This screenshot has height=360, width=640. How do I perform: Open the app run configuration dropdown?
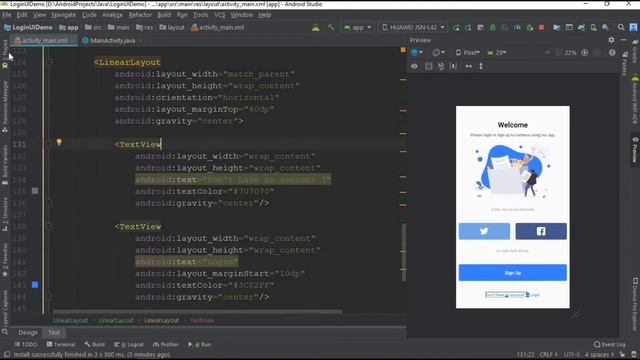(358, 27)
